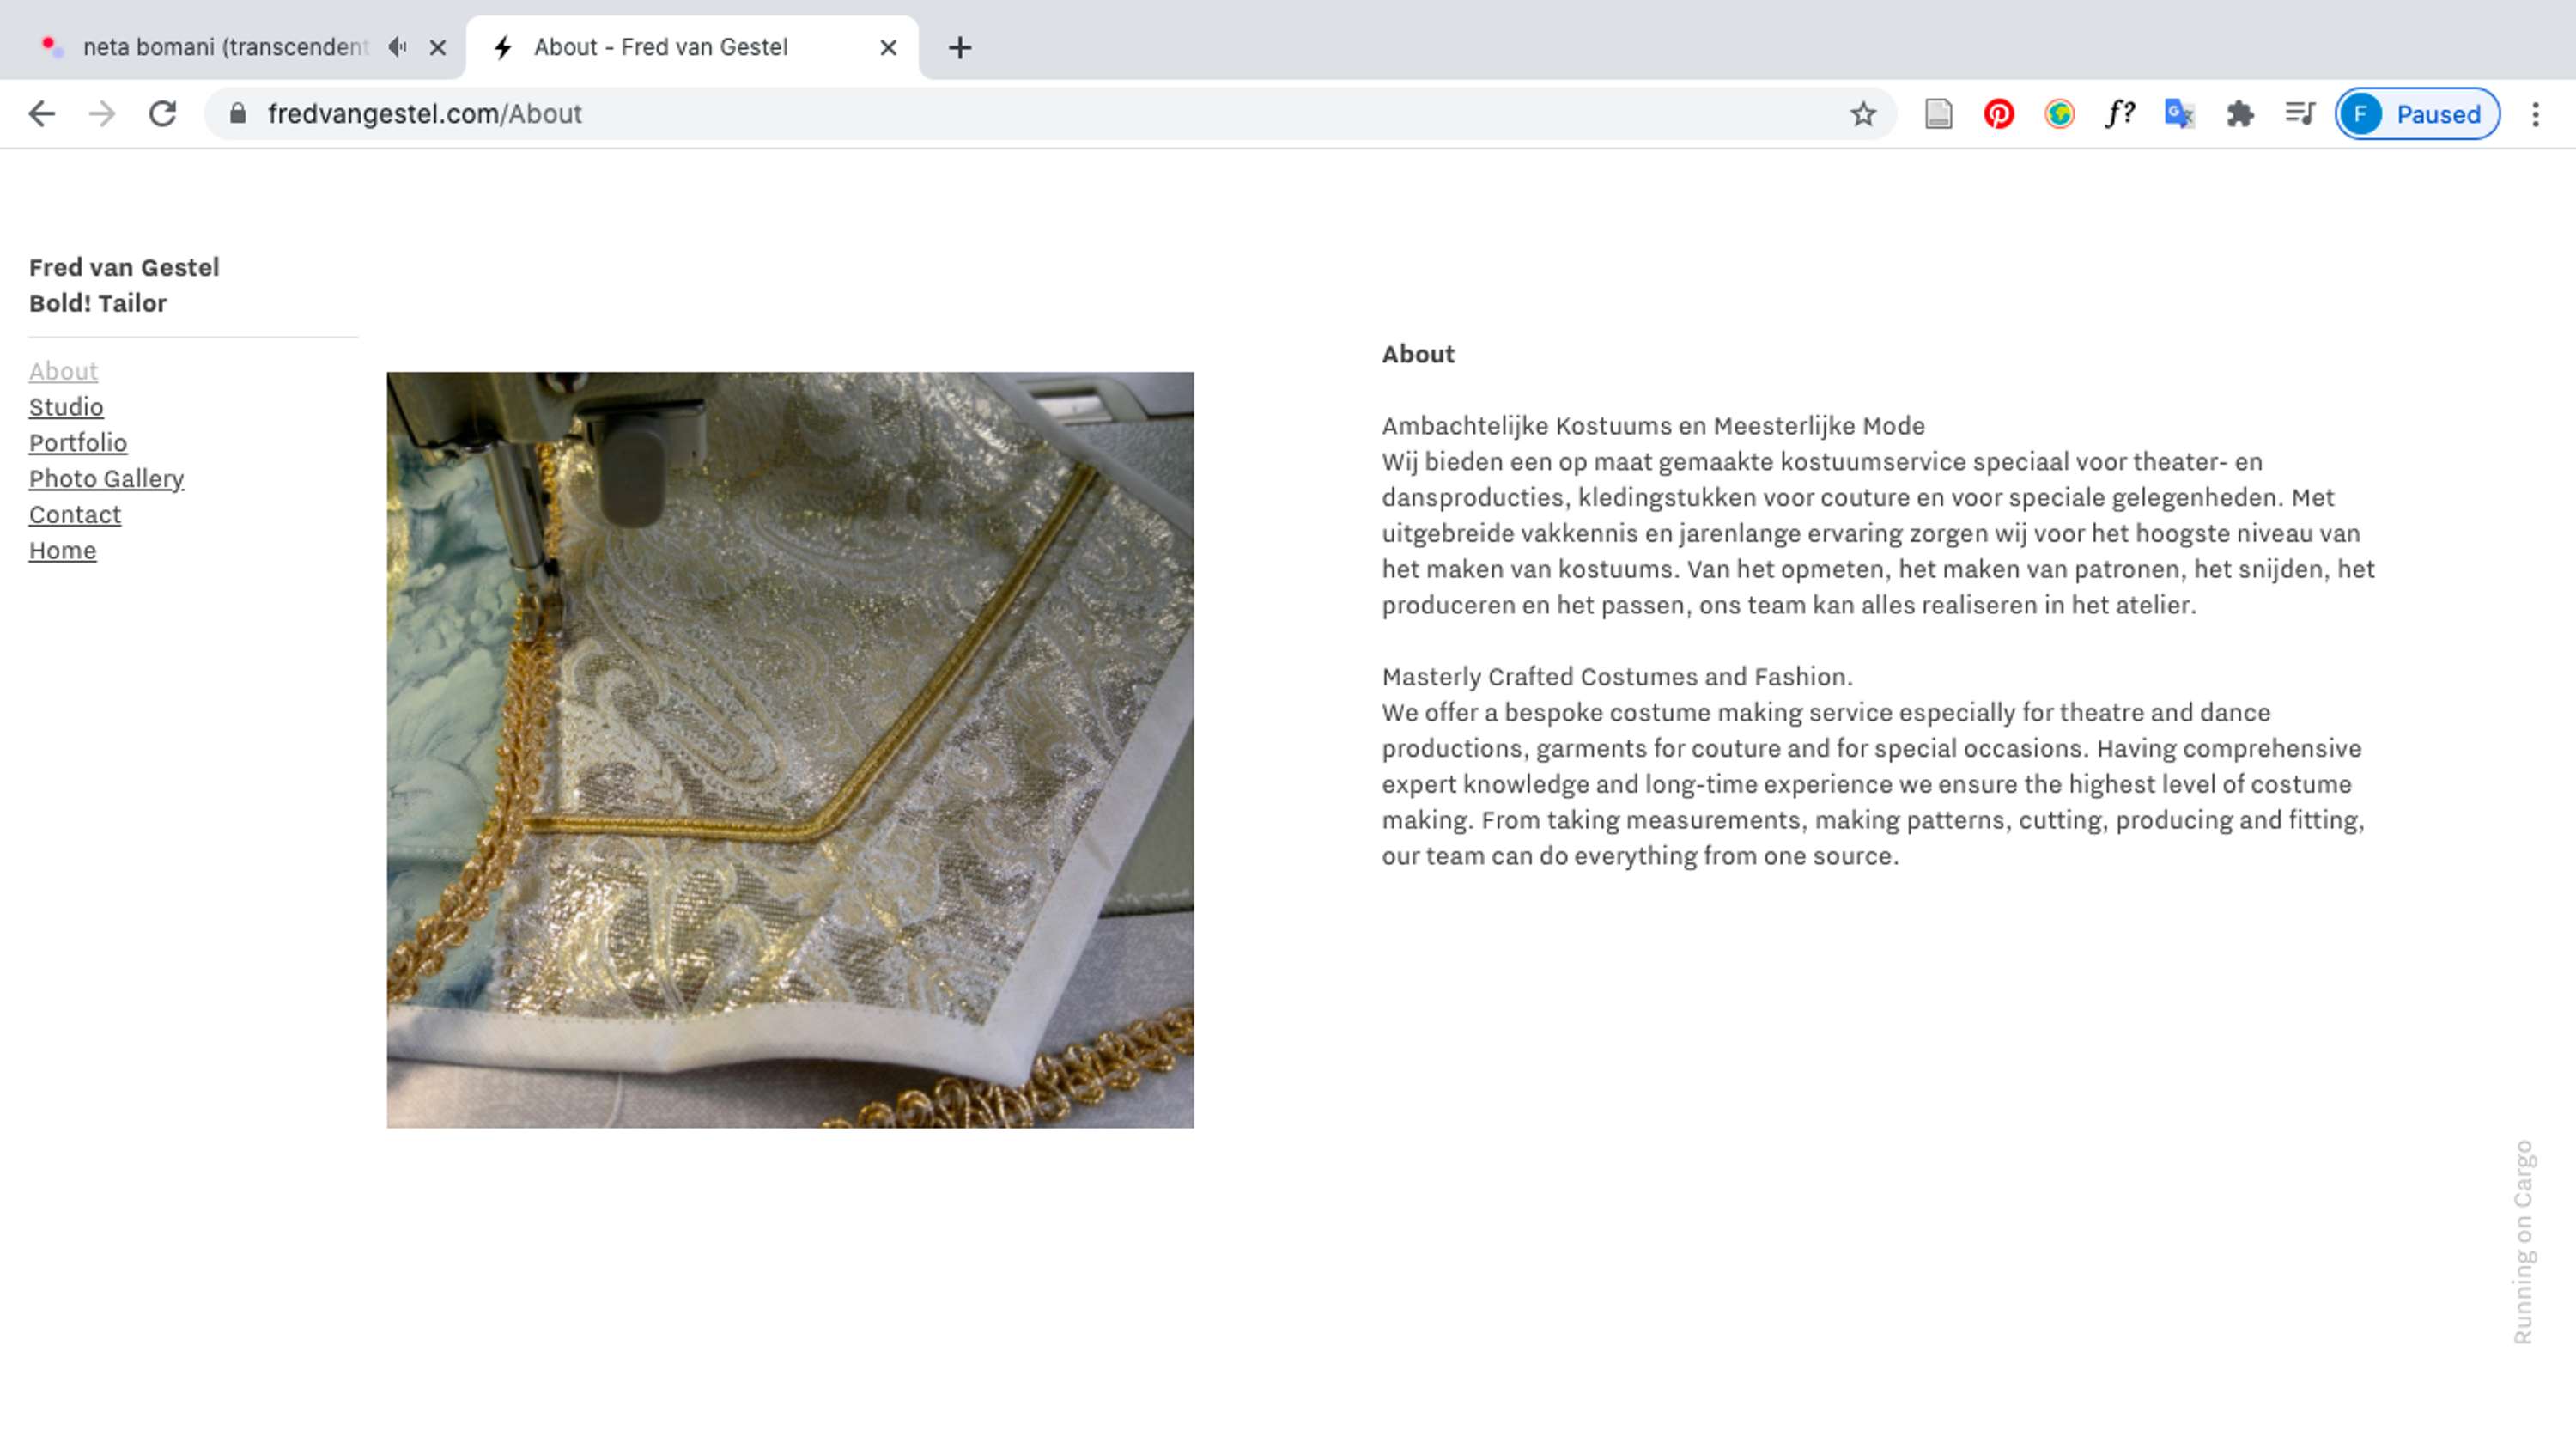Screen dimensions: 2576x1449
Task: Open the Photo Gallery link
Action: 106,479
